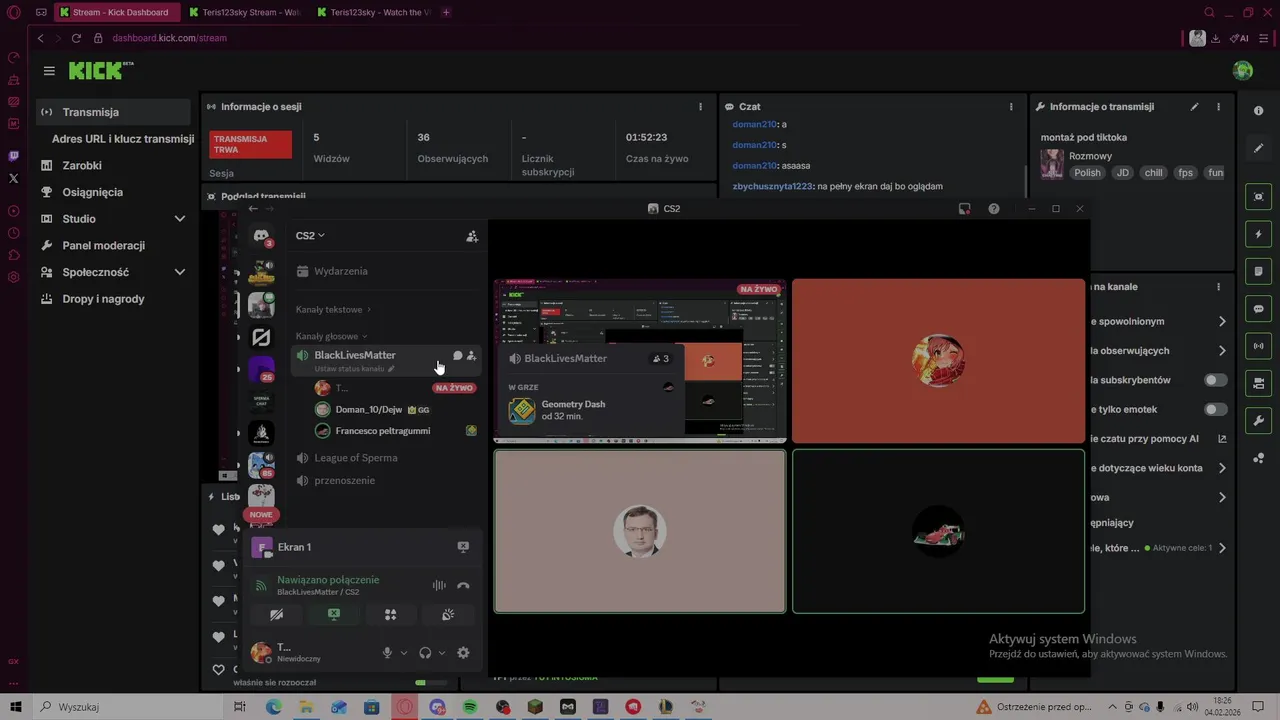Click the lightning icon in right Kick toolbar
Image resolution: width=1280 pixels, height=720 pixels.
point(1259,234)
